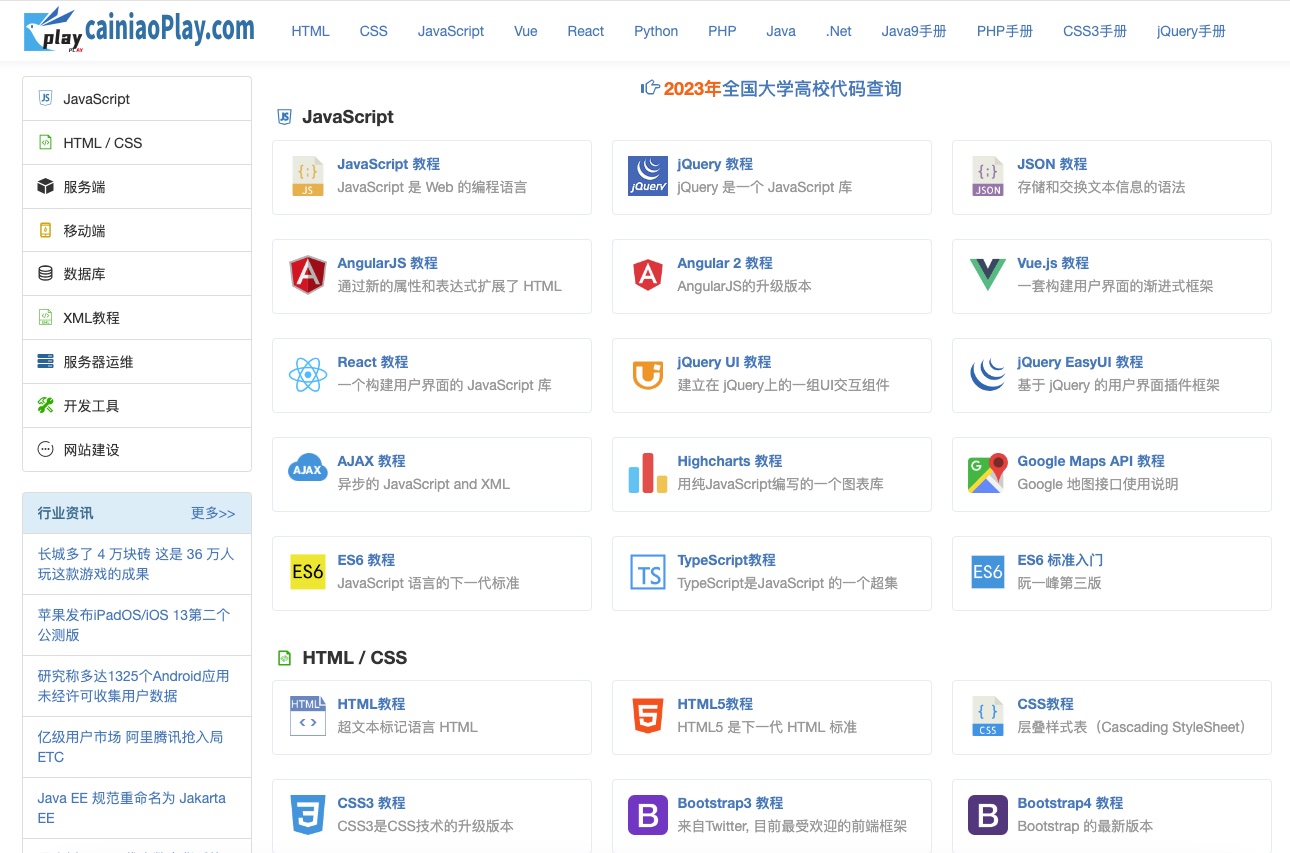Open the HTML5教程 title link
This screenshot has height=853, width=1290.
click(715, 704)
